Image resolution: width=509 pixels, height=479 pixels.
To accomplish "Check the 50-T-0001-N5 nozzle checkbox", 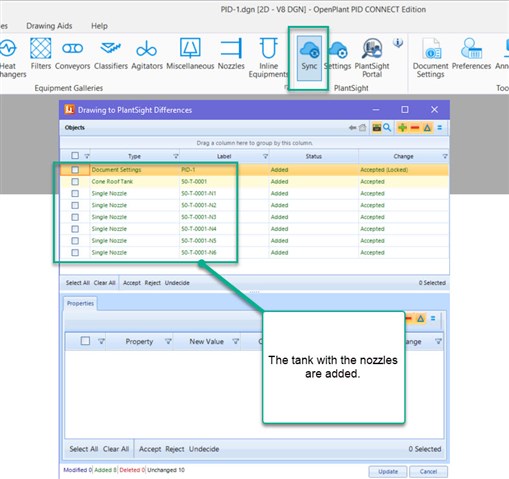I will tap(75, 241).
